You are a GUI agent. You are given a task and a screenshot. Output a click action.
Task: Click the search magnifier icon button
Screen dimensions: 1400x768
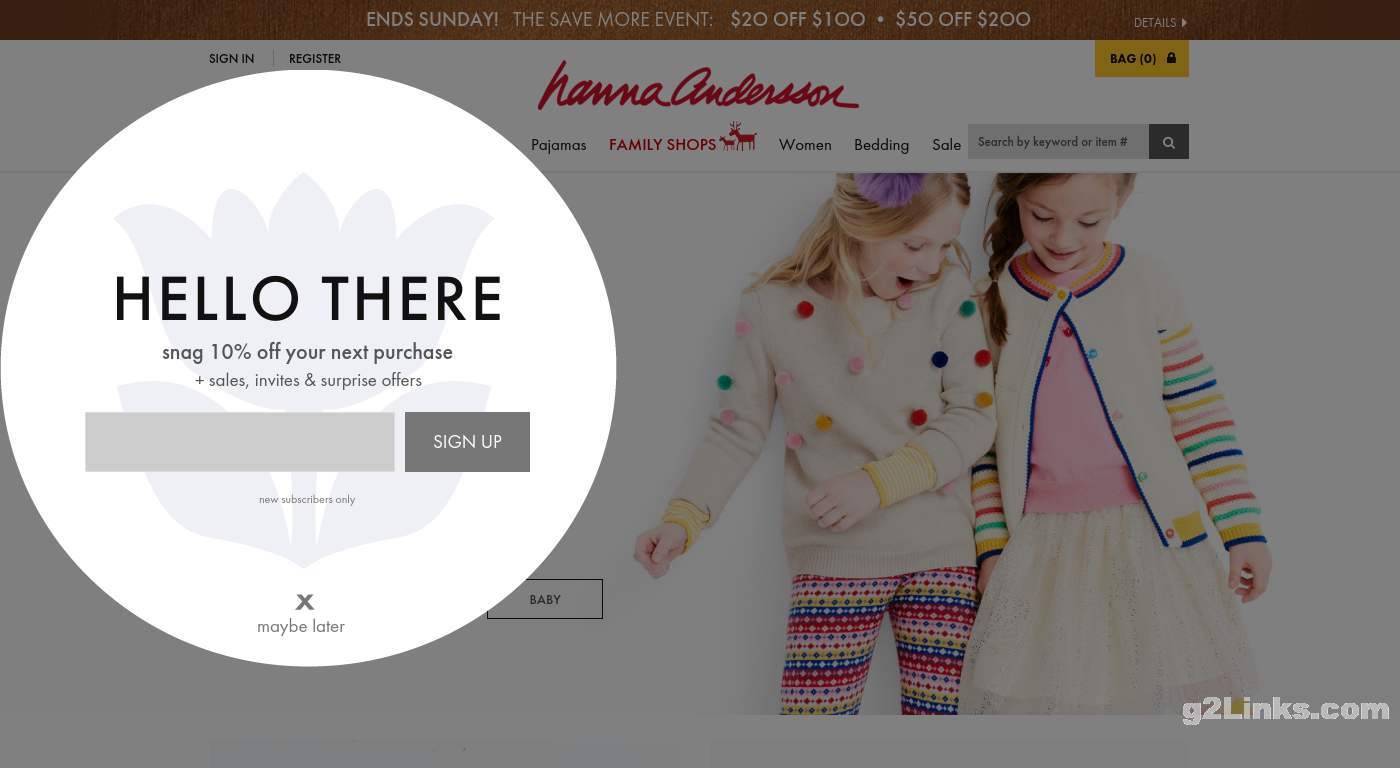(1168, 142)
